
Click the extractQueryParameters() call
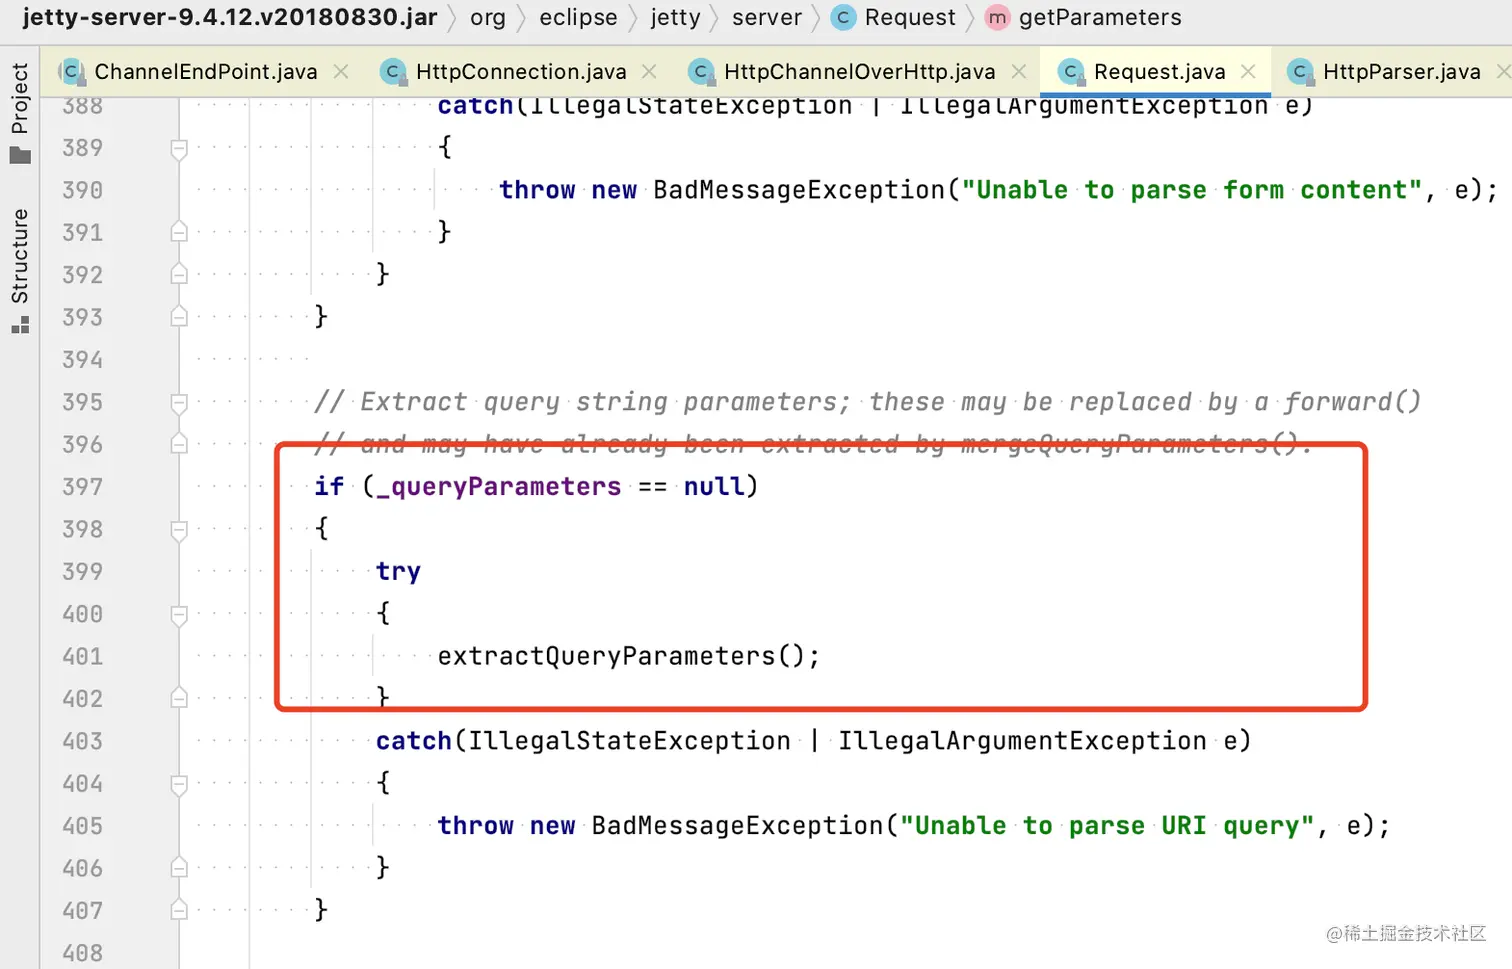click(628, 656)
